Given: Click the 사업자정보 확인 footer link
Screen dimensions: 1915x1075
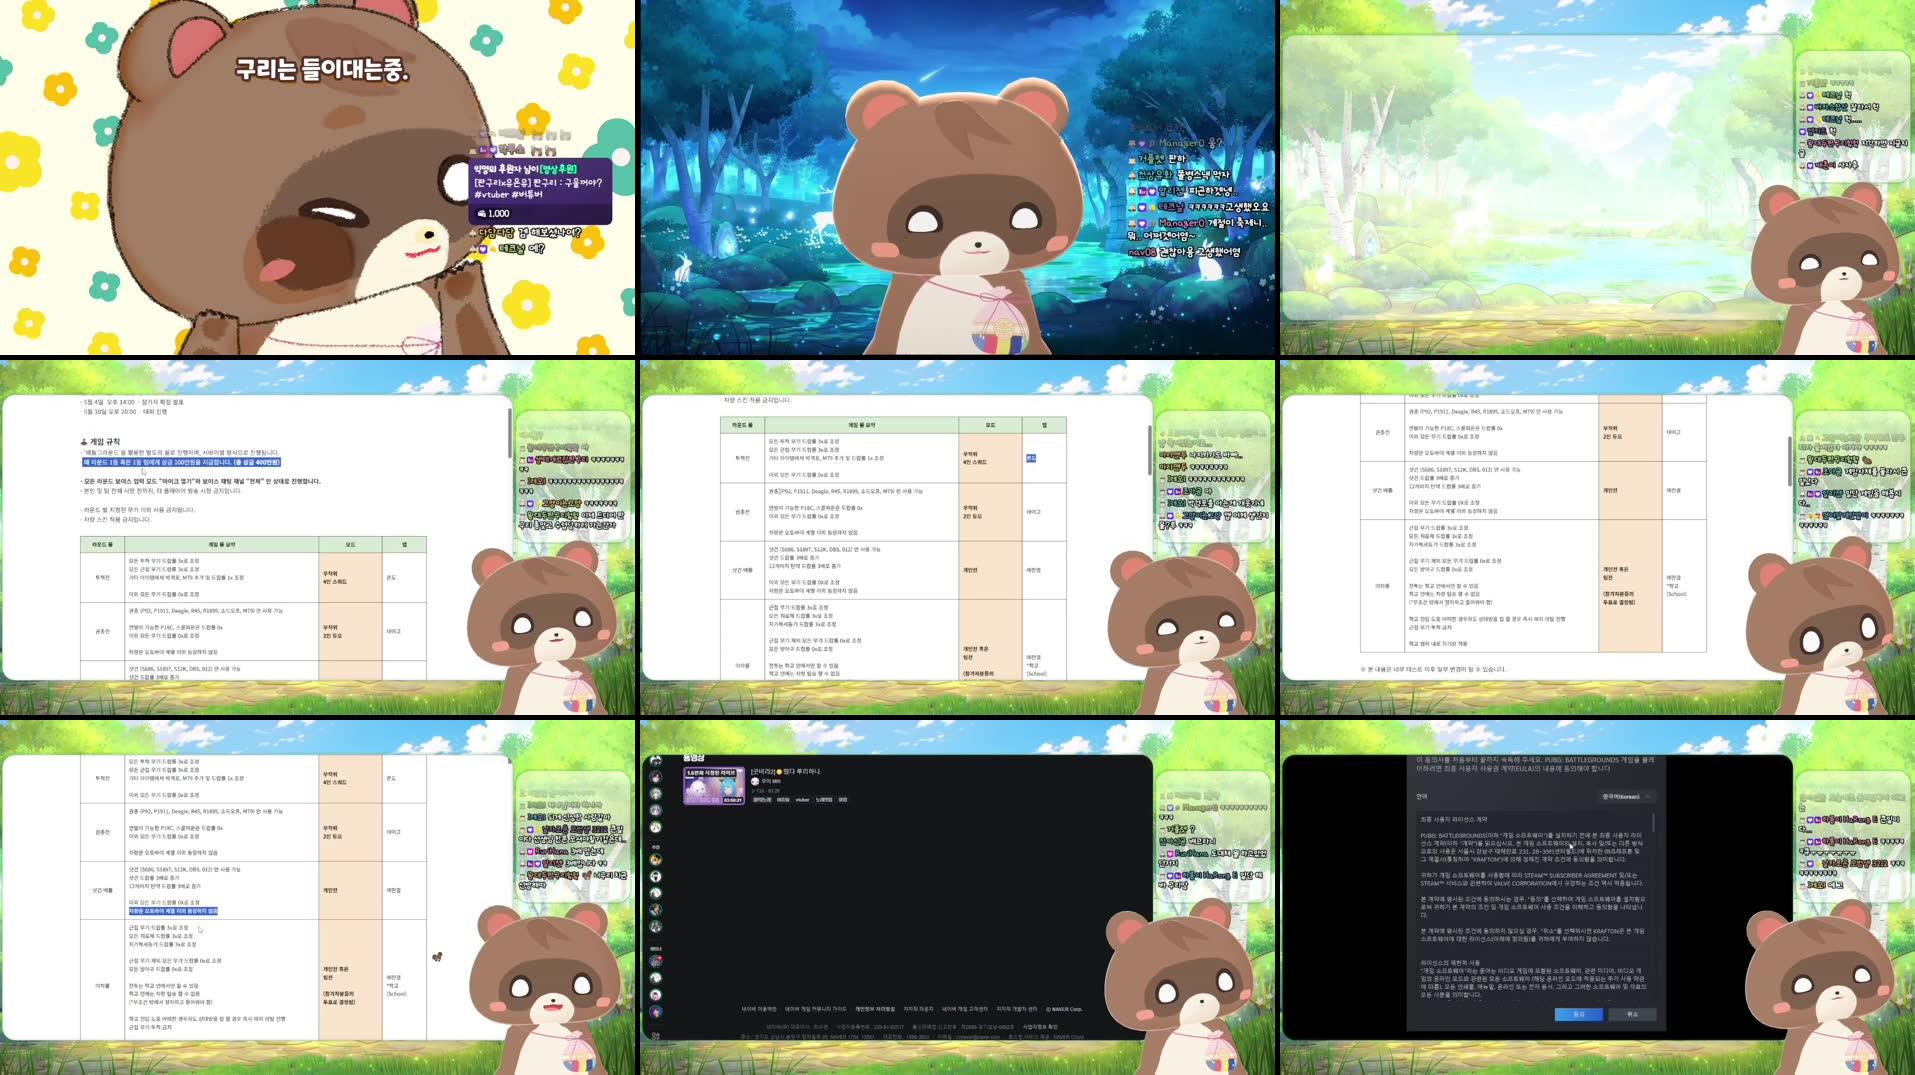Looking at the screenshot, I should point(1040,1027).
